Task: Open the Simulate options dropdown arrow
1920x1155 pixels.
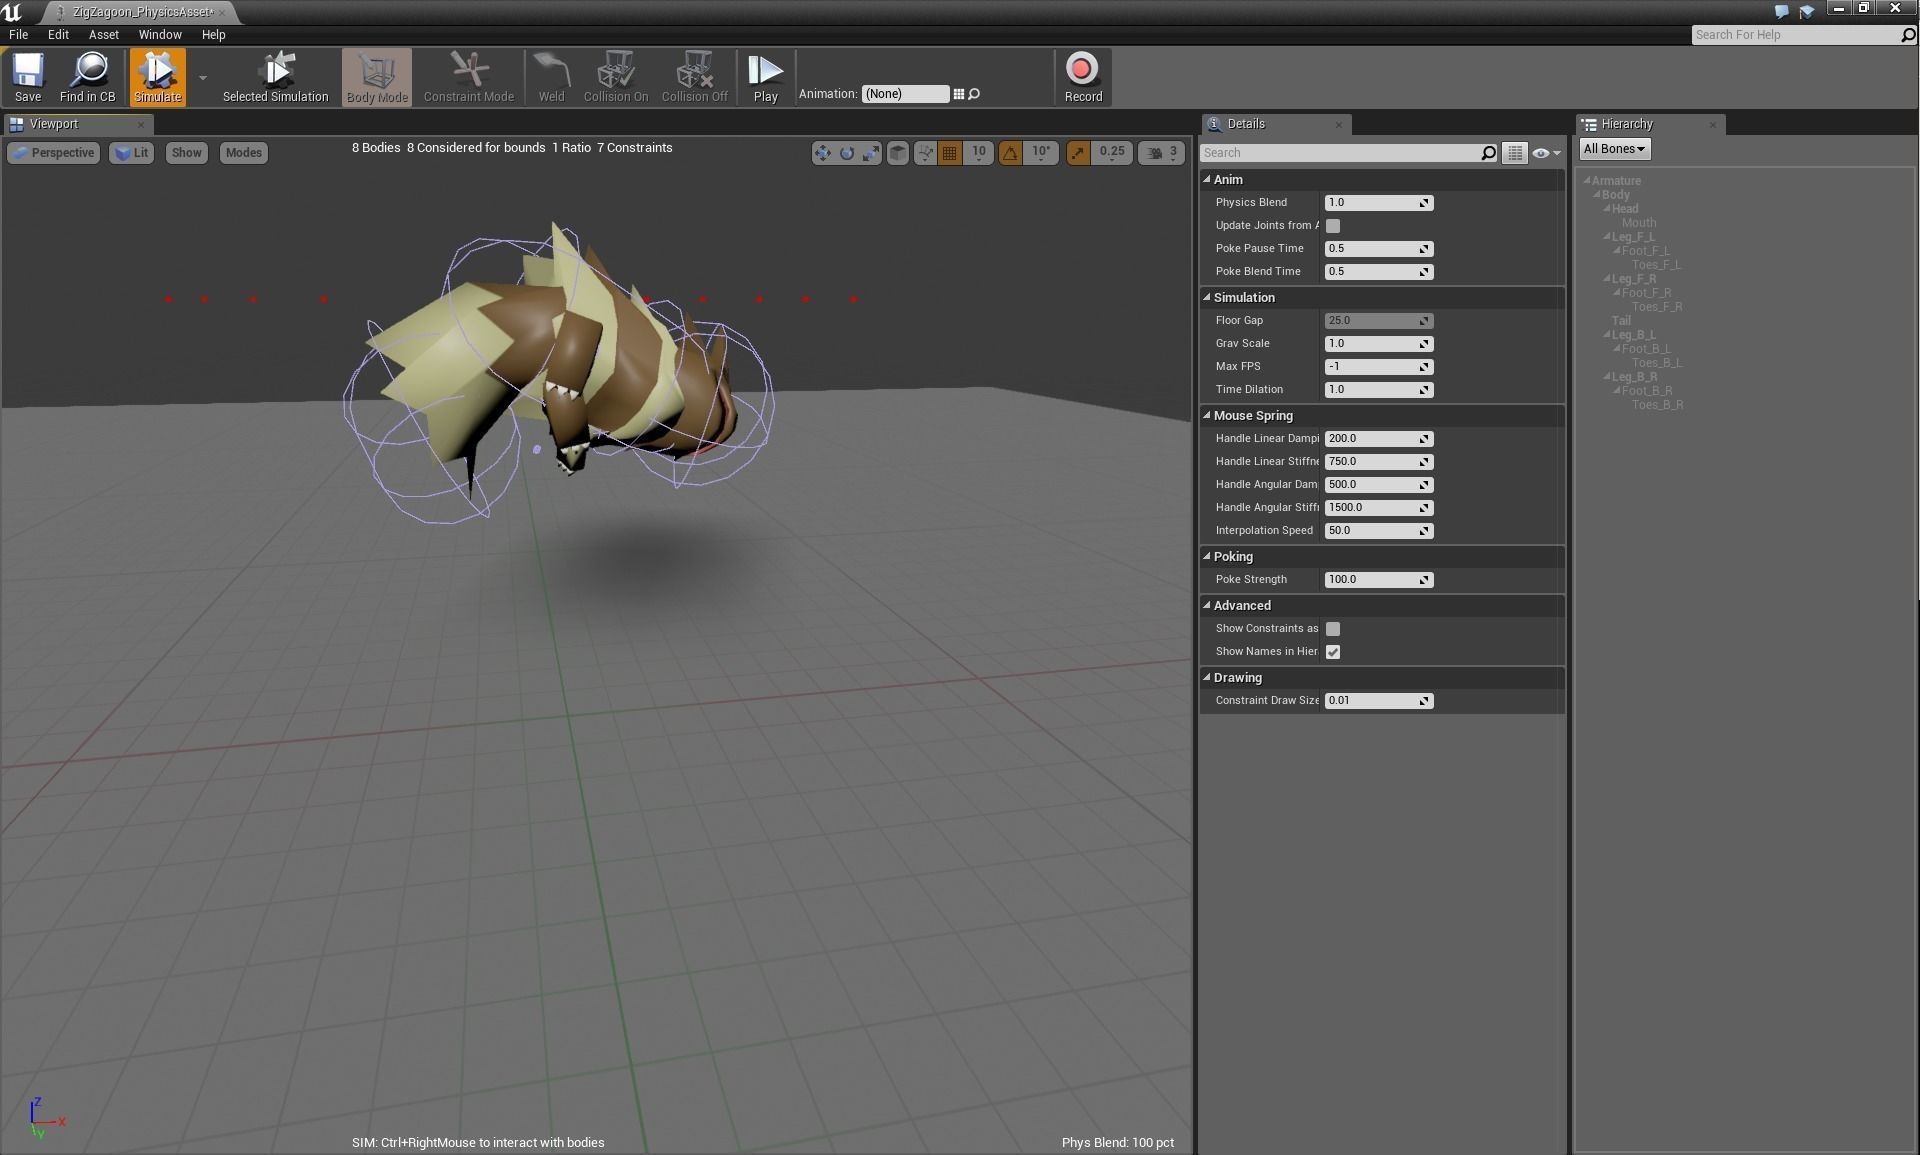Action: [x=203, y=77]
